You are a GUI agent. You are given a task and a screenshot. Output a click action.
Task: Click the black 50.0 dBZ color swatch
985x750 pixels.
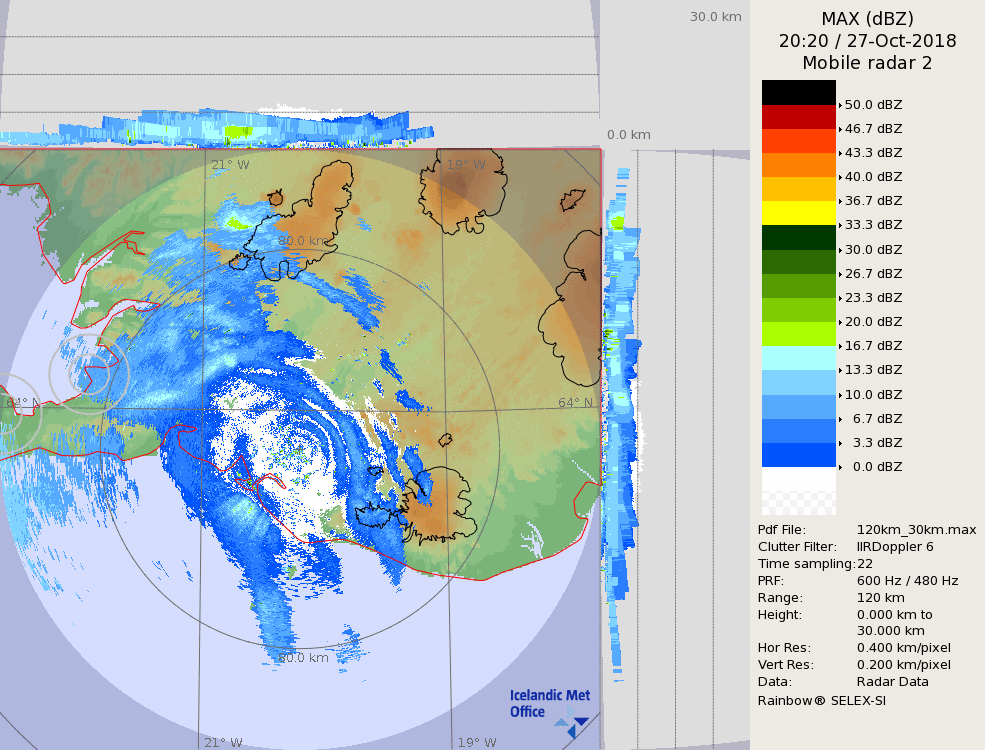[798, 92]
